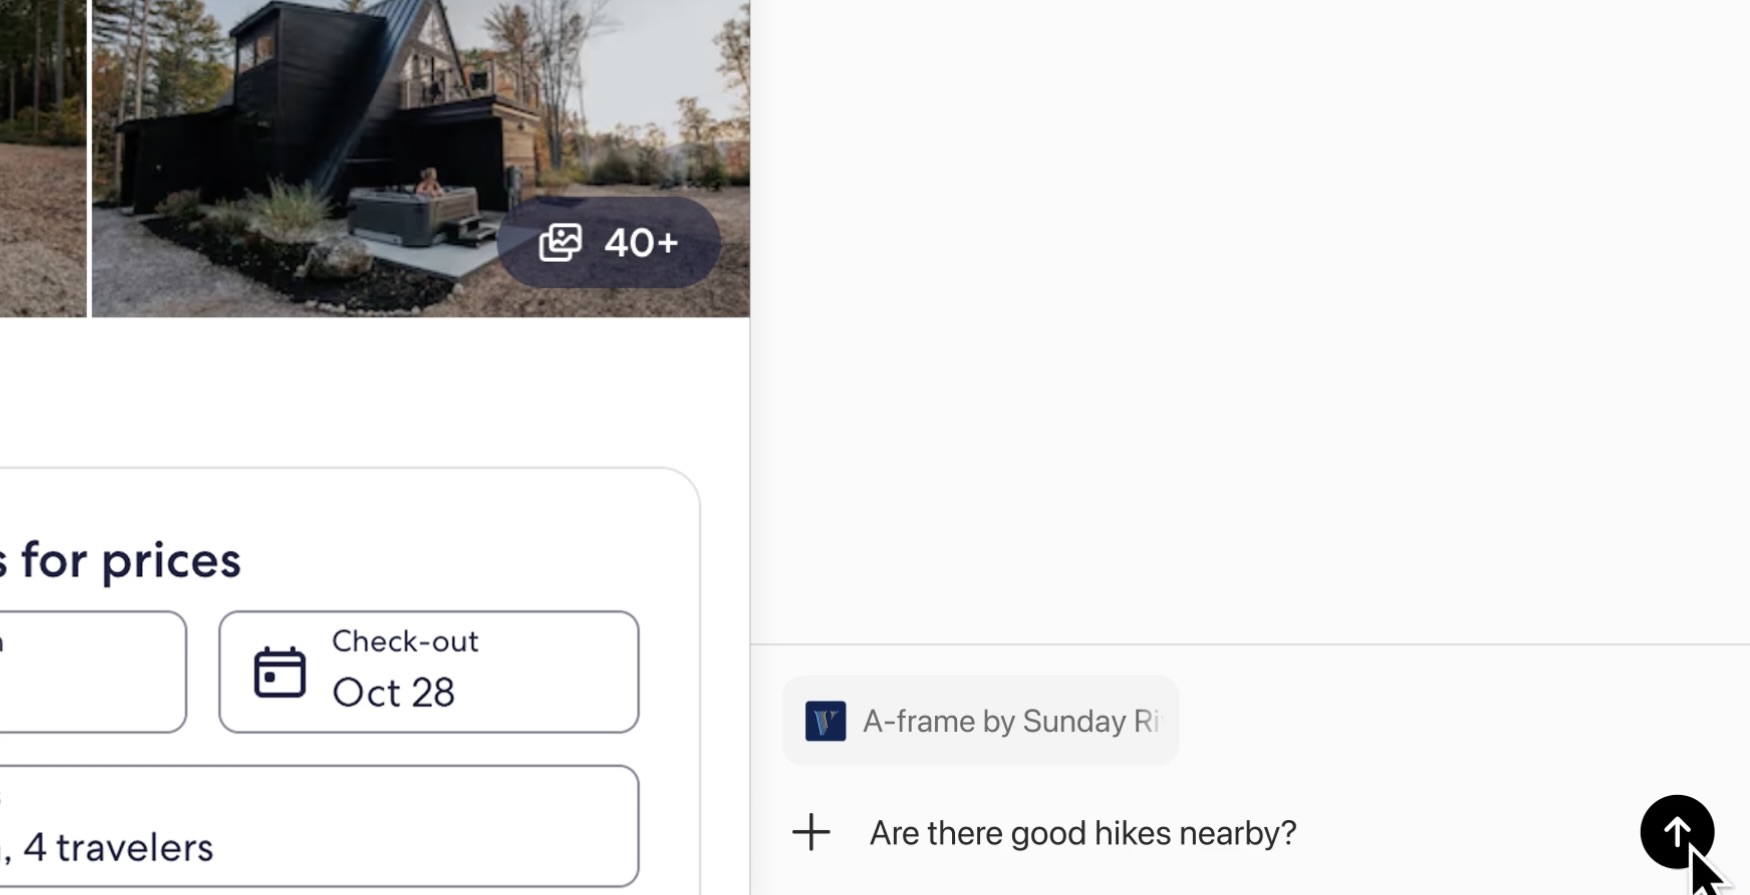The image size is (1750, 895).
Task: Click the Vrbo favicon in the page chip
Action: (825, 721)
